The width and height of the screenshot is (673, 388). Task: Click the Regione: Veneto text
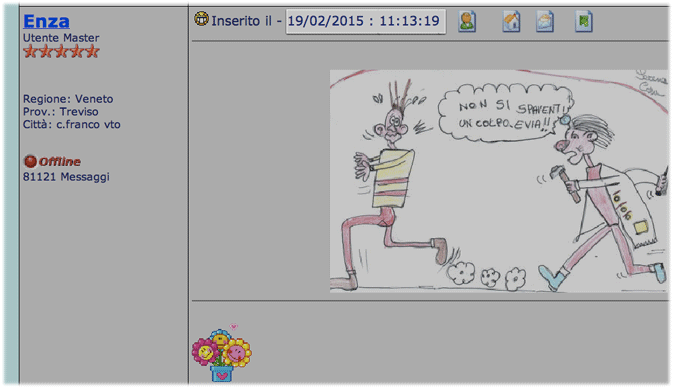coord(68,99)
